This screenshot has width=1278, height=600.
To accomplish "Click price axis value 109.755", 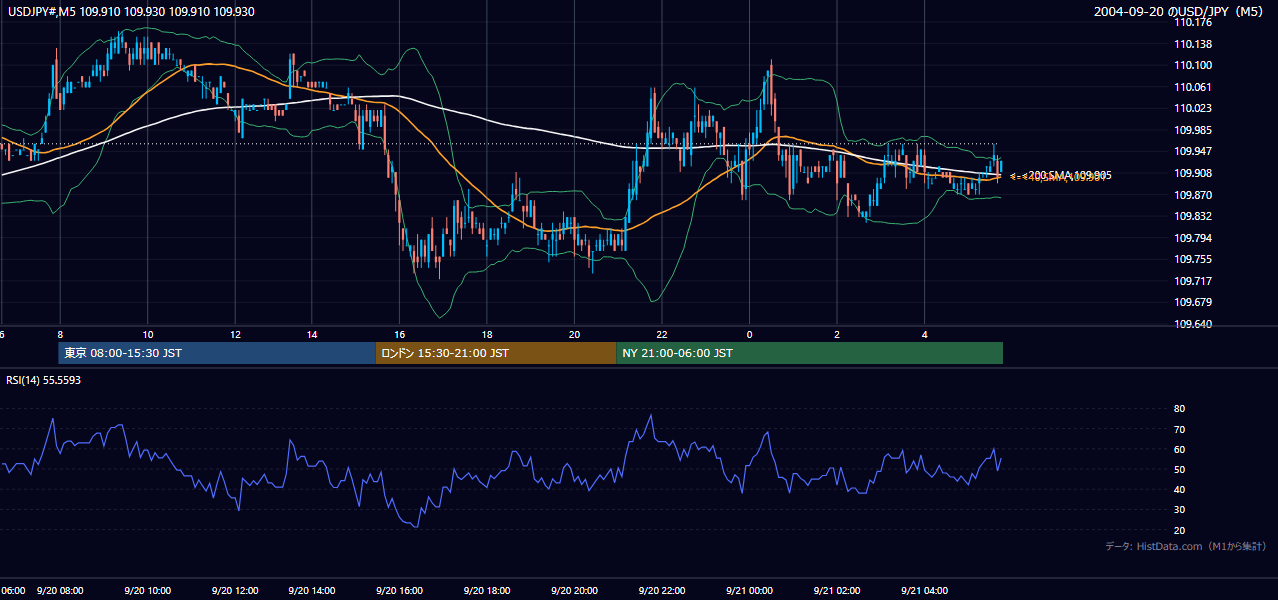I will (x=1191, y=259).
